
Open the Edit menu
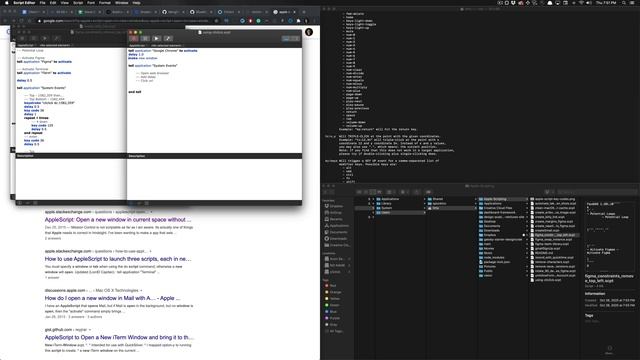pos(53,2)
